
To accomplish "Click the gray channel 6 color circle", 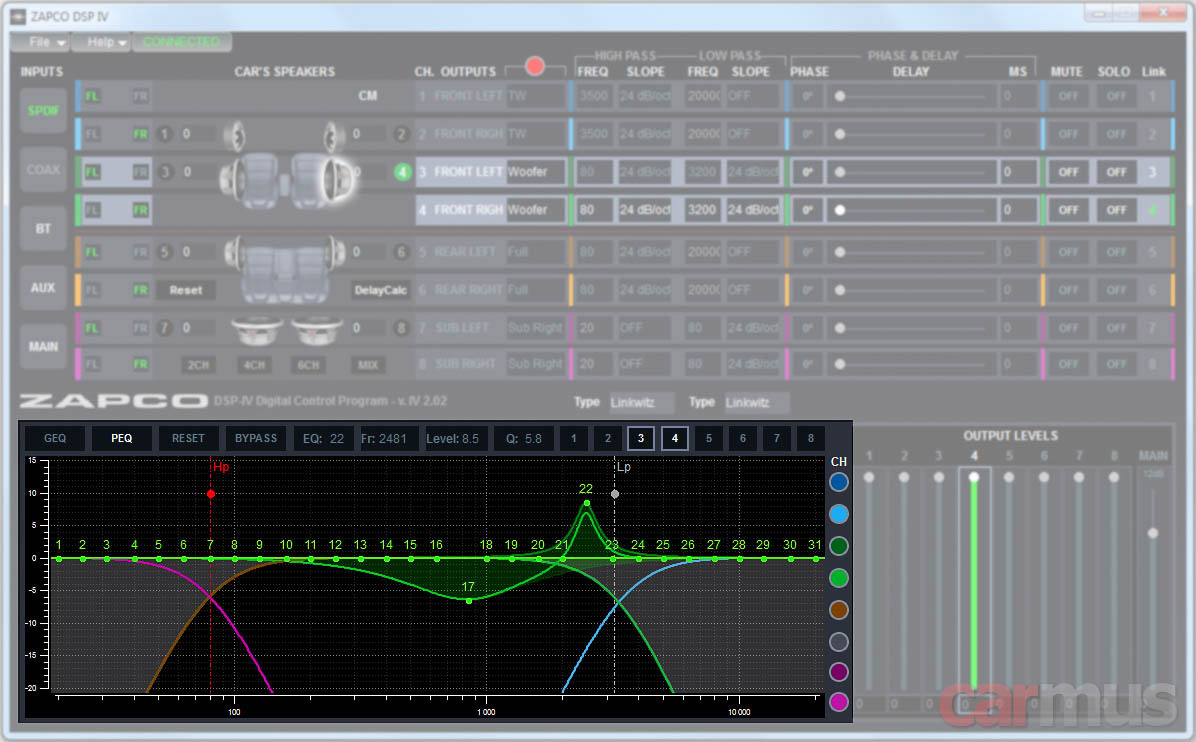I will [838, 642].
